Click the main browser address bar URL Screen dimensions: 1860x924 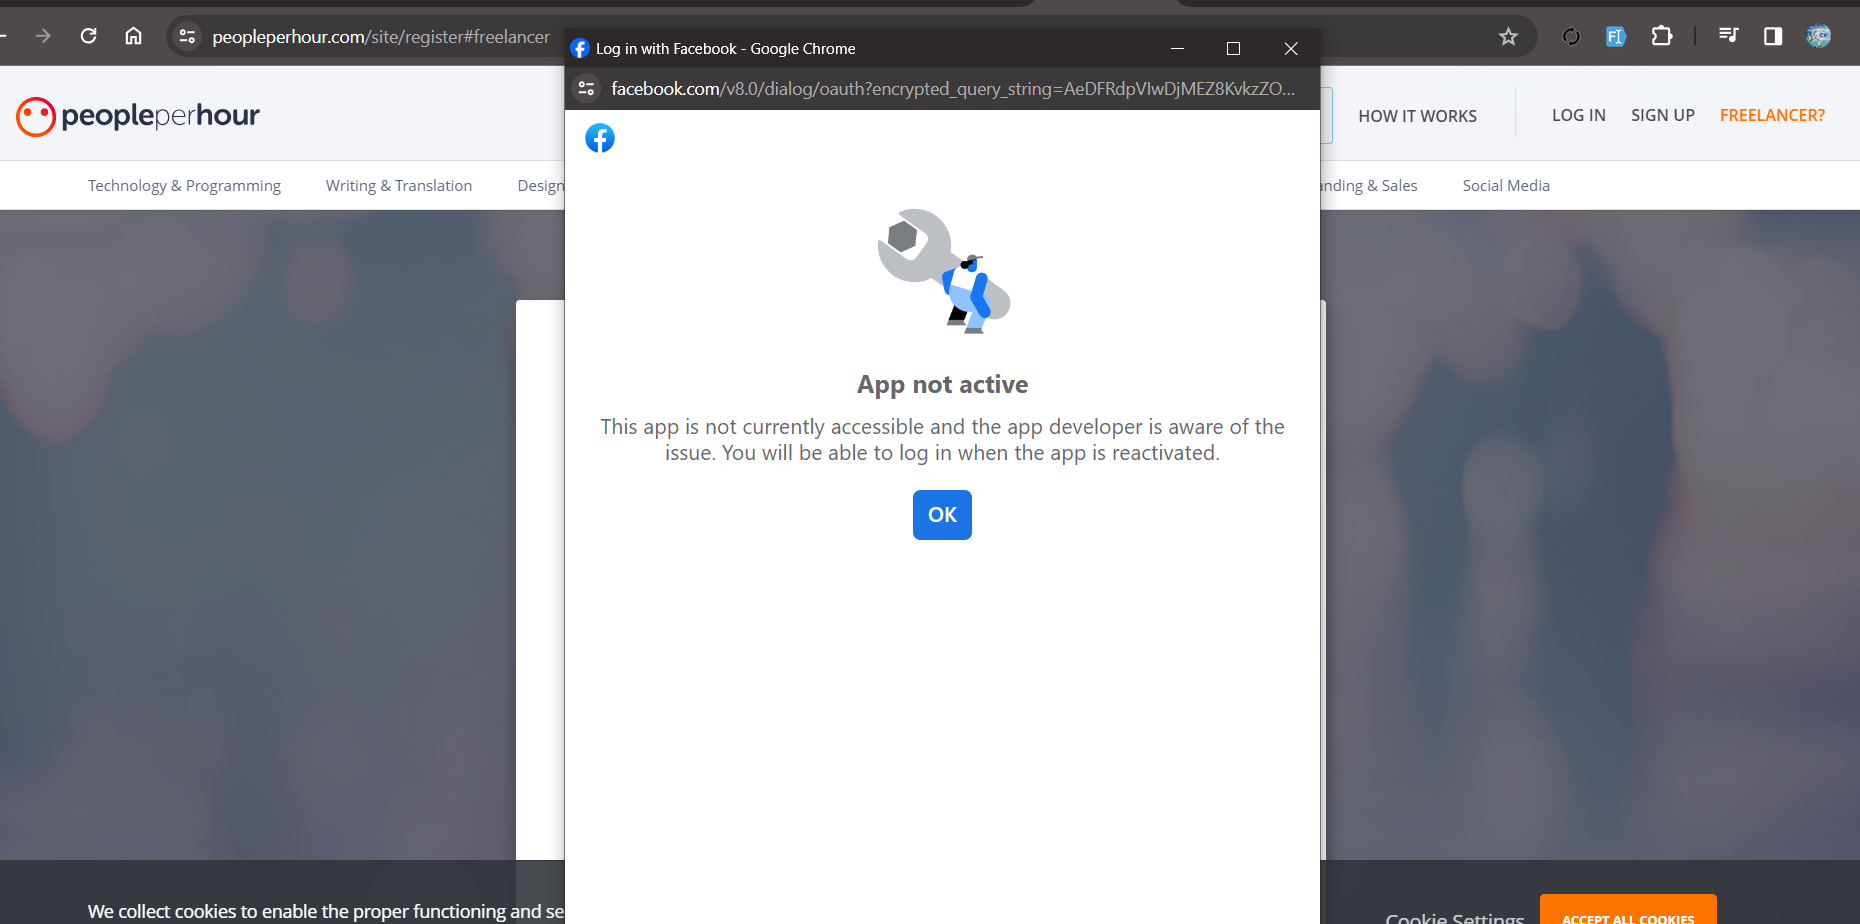(x=380, y=37)
